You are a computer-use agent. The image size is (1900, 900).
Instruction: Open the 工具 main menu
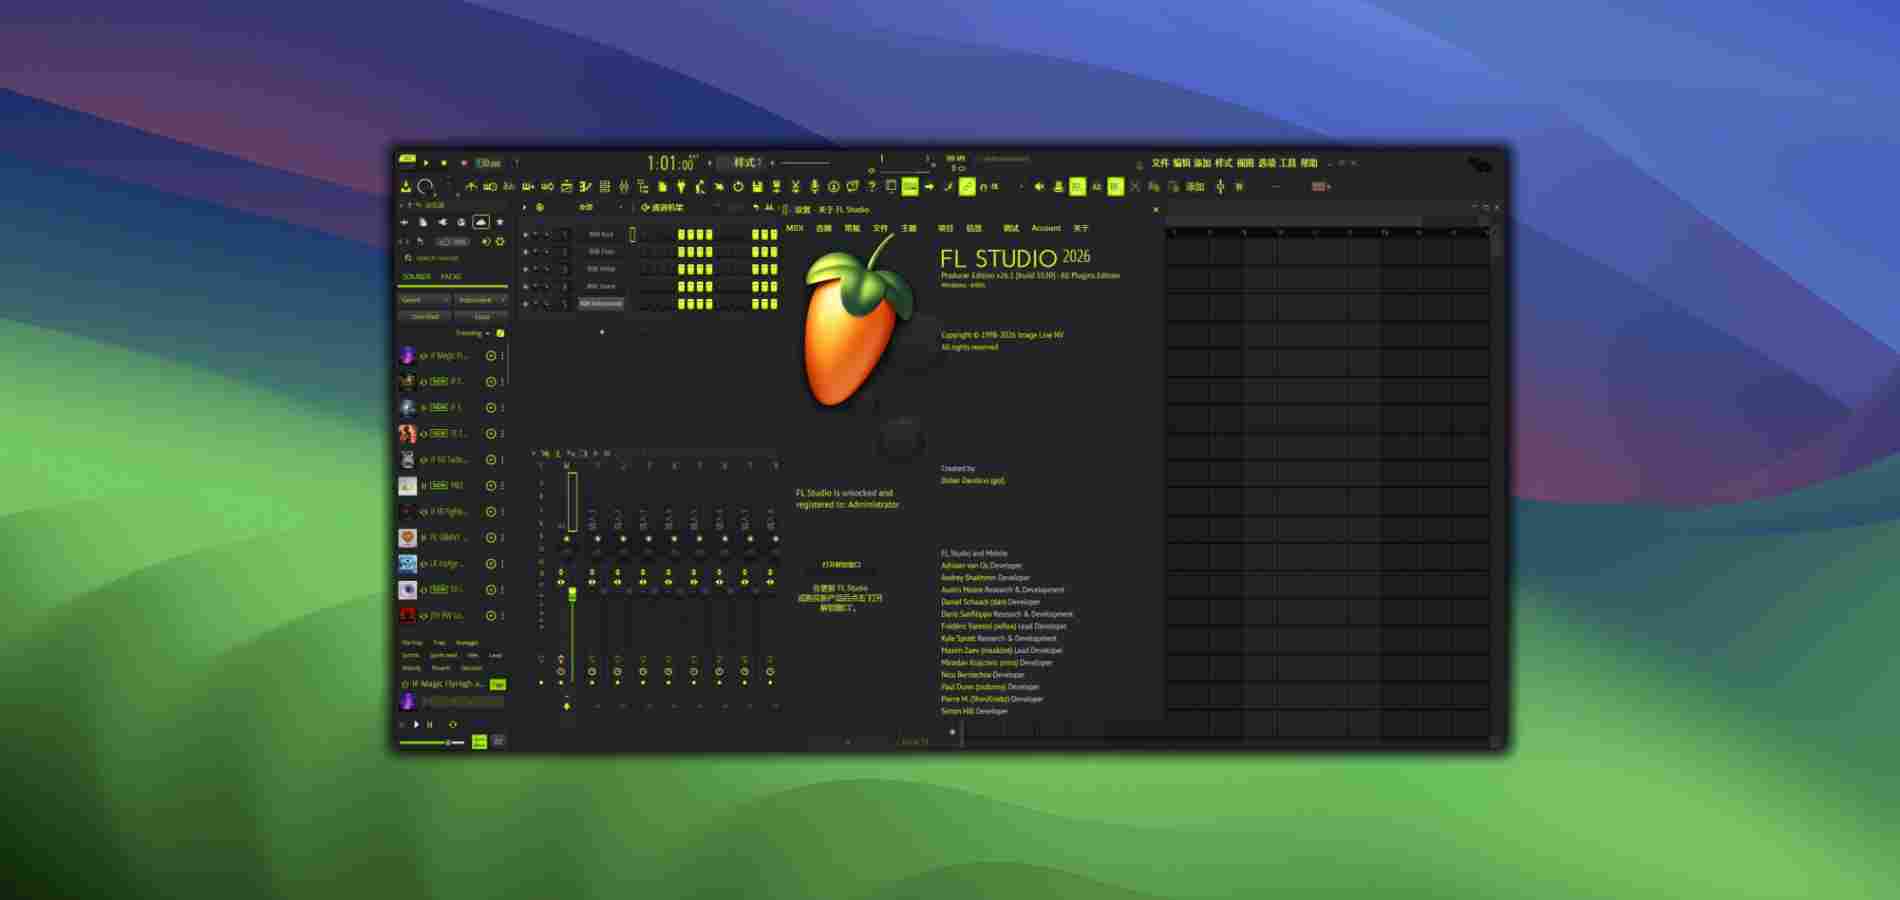(1288, 162)
